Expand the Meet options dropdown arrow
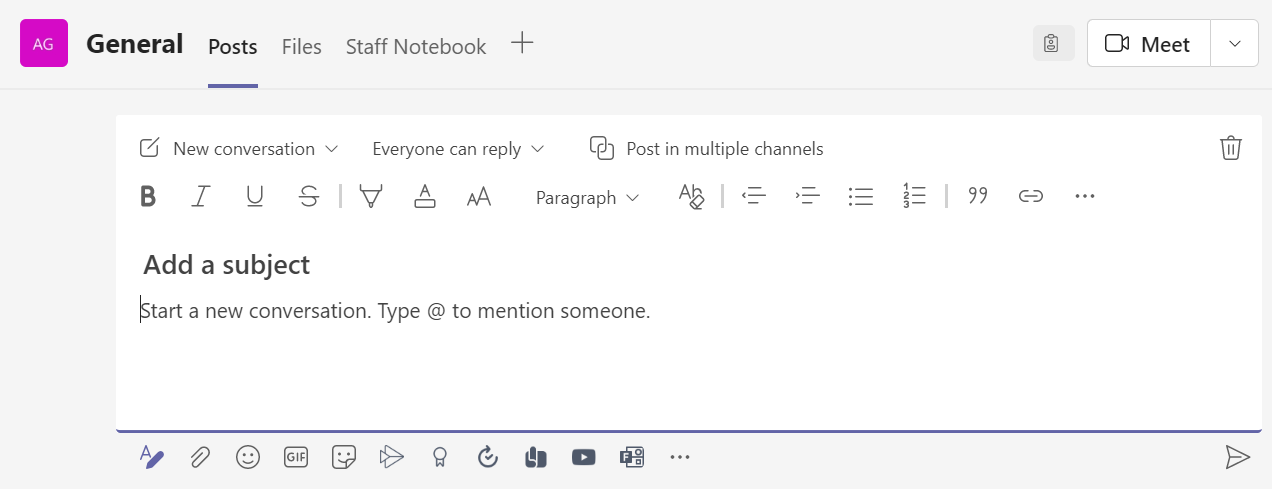The height and width of the screenshot is (489, 1272). click(x=1235, y=44)
